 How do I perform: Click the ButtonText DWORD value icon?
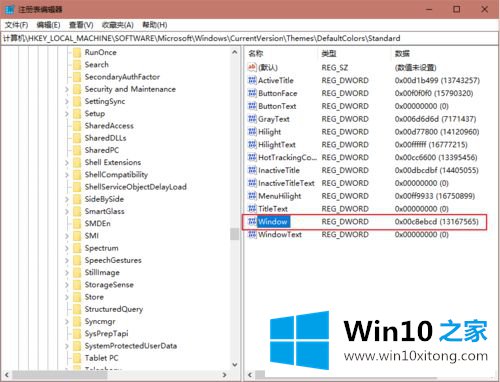pos(252,106)
